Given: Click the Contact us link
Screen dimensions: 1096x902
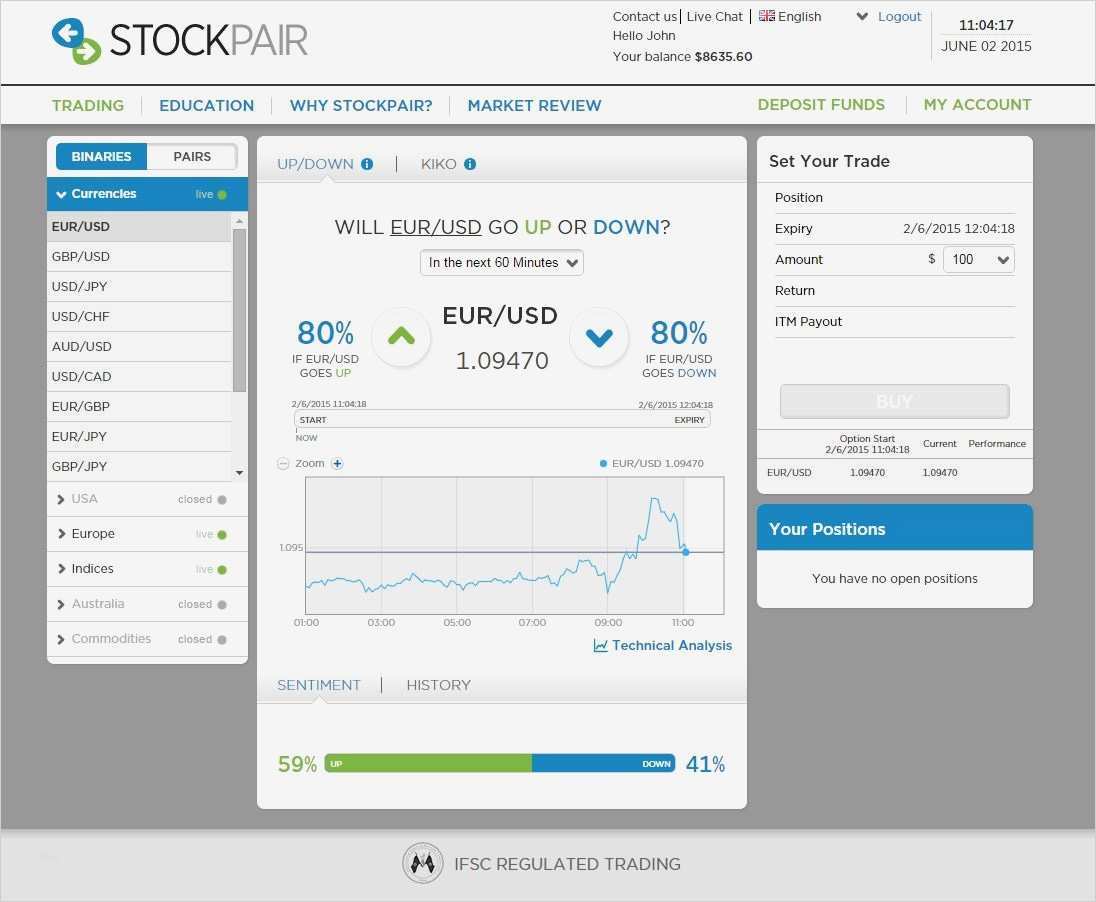Looking at the screenshot, I should 644,16.
